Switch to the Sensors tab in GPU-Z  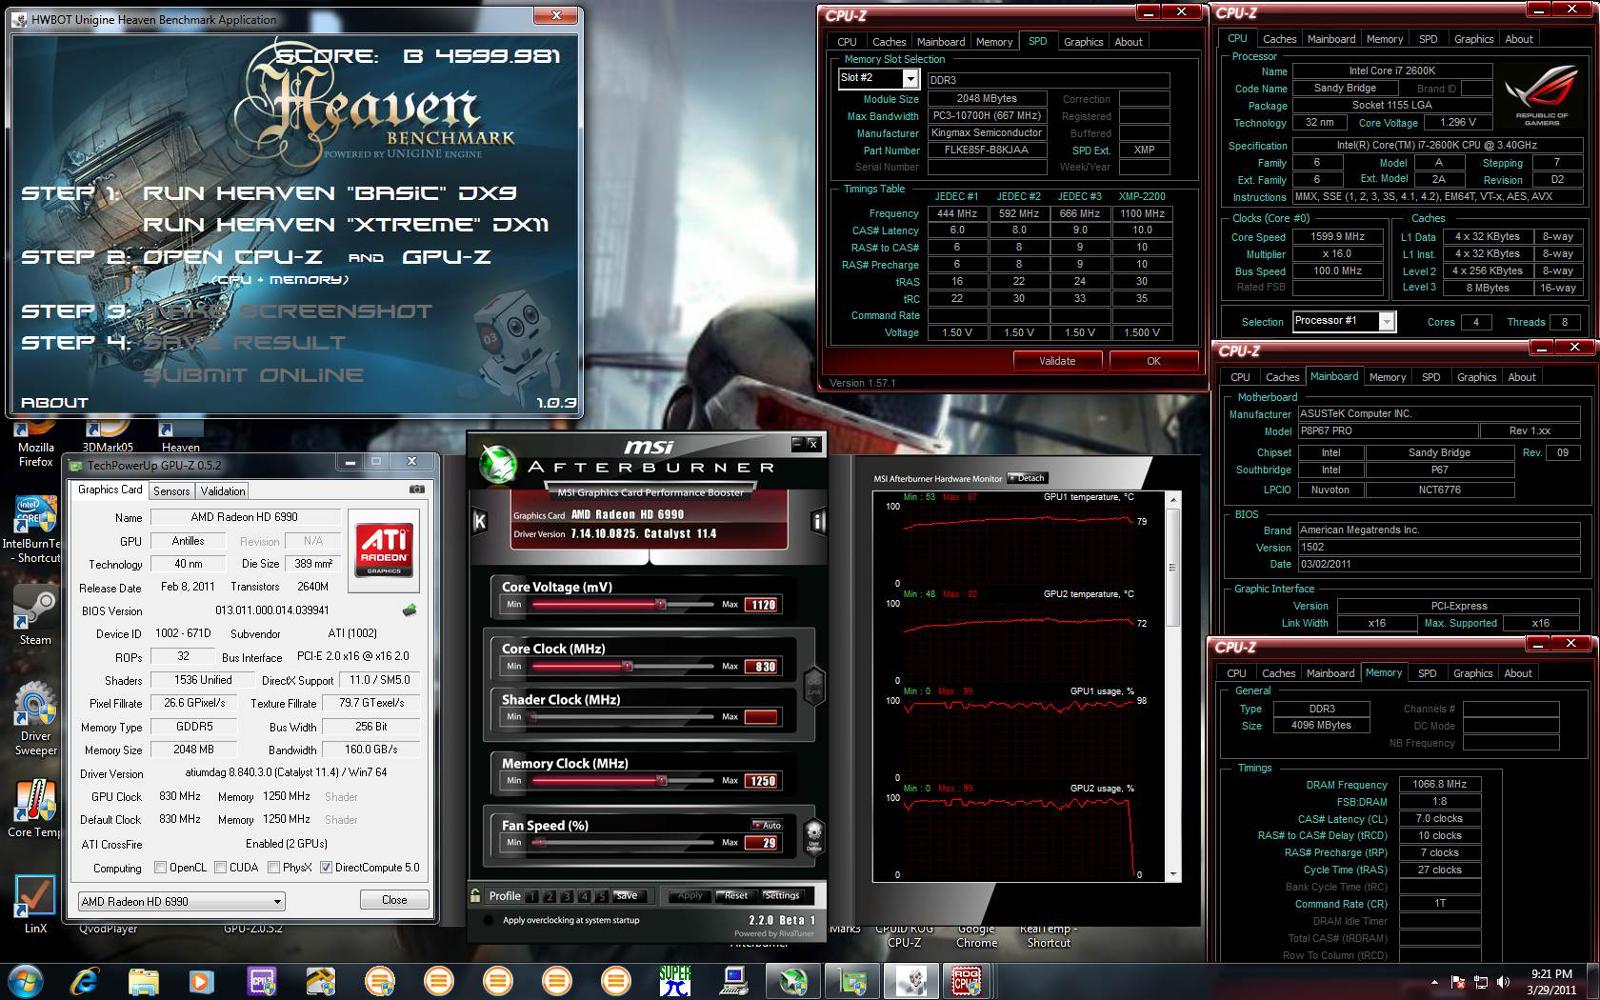click(171, 491)
